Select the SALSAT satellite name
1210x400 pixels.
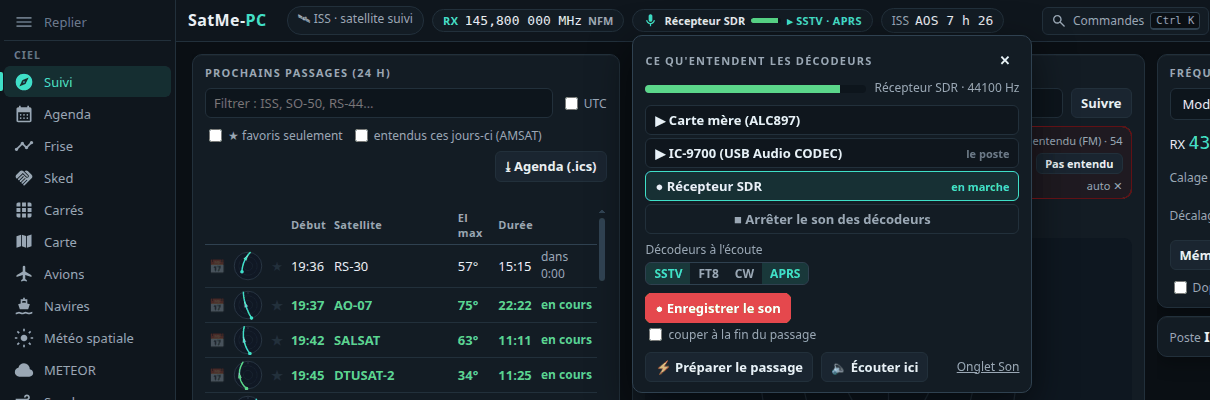[357, 340]
